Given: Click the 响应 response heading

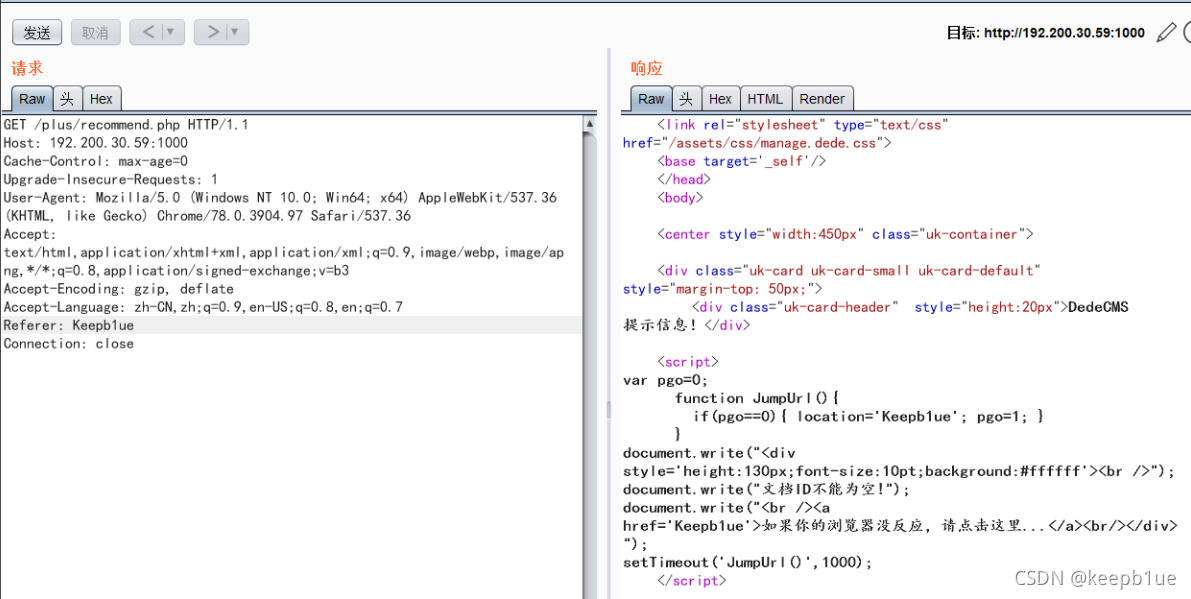Looking at the screenshot, I should click(647, 68).
